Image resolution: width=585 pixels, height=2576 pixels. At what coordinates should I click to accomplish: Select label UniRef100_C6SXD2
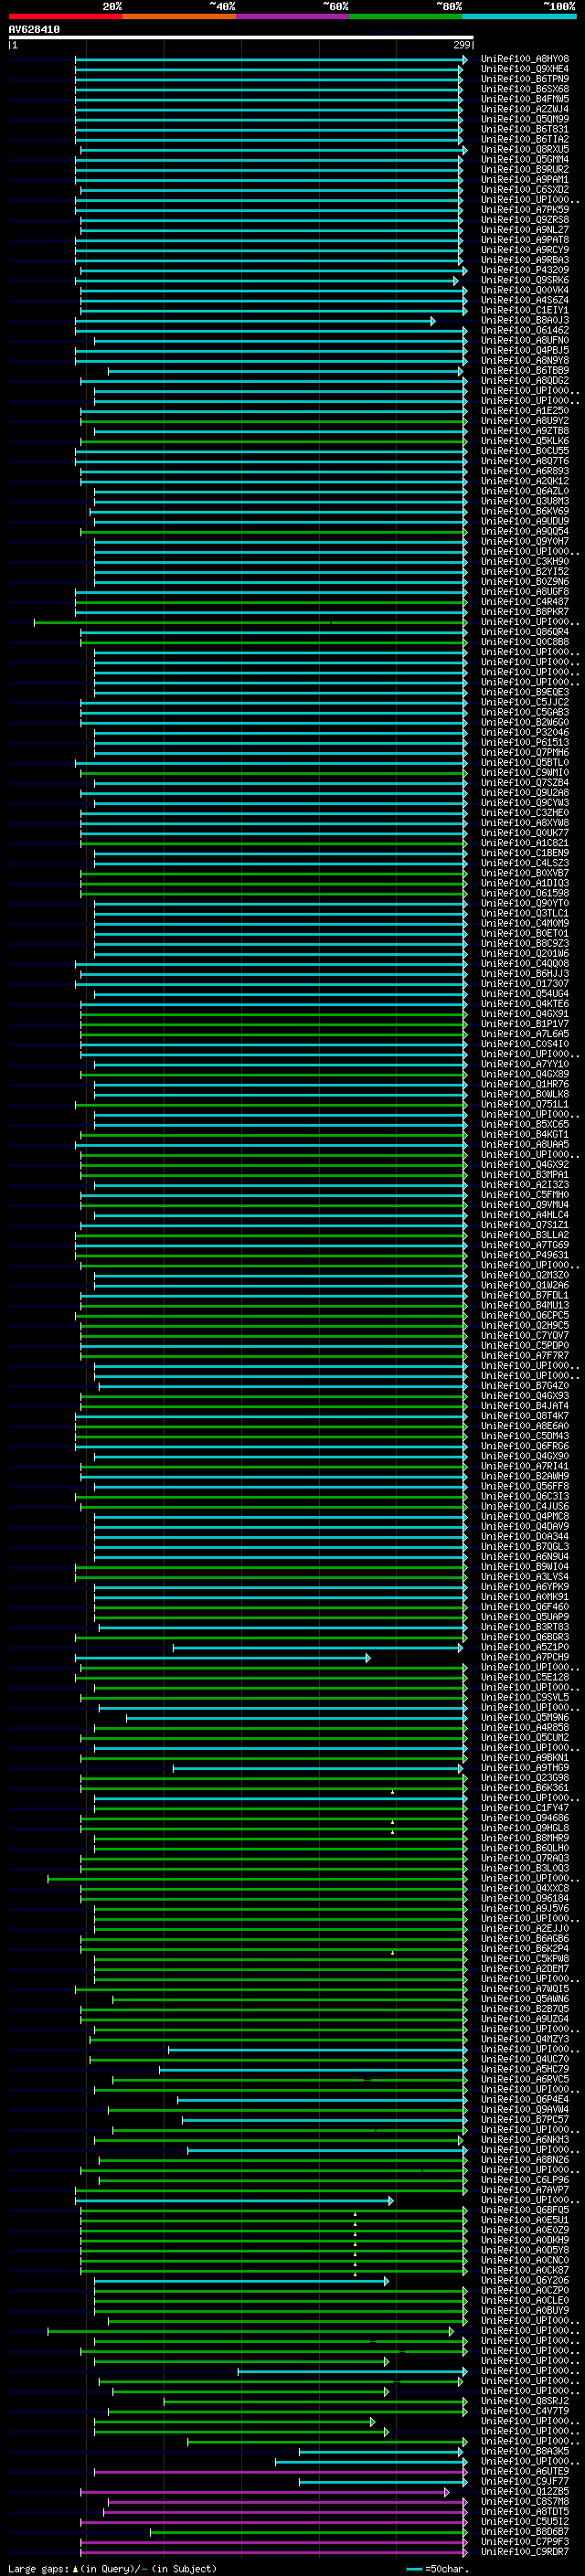tap(525, 190)
